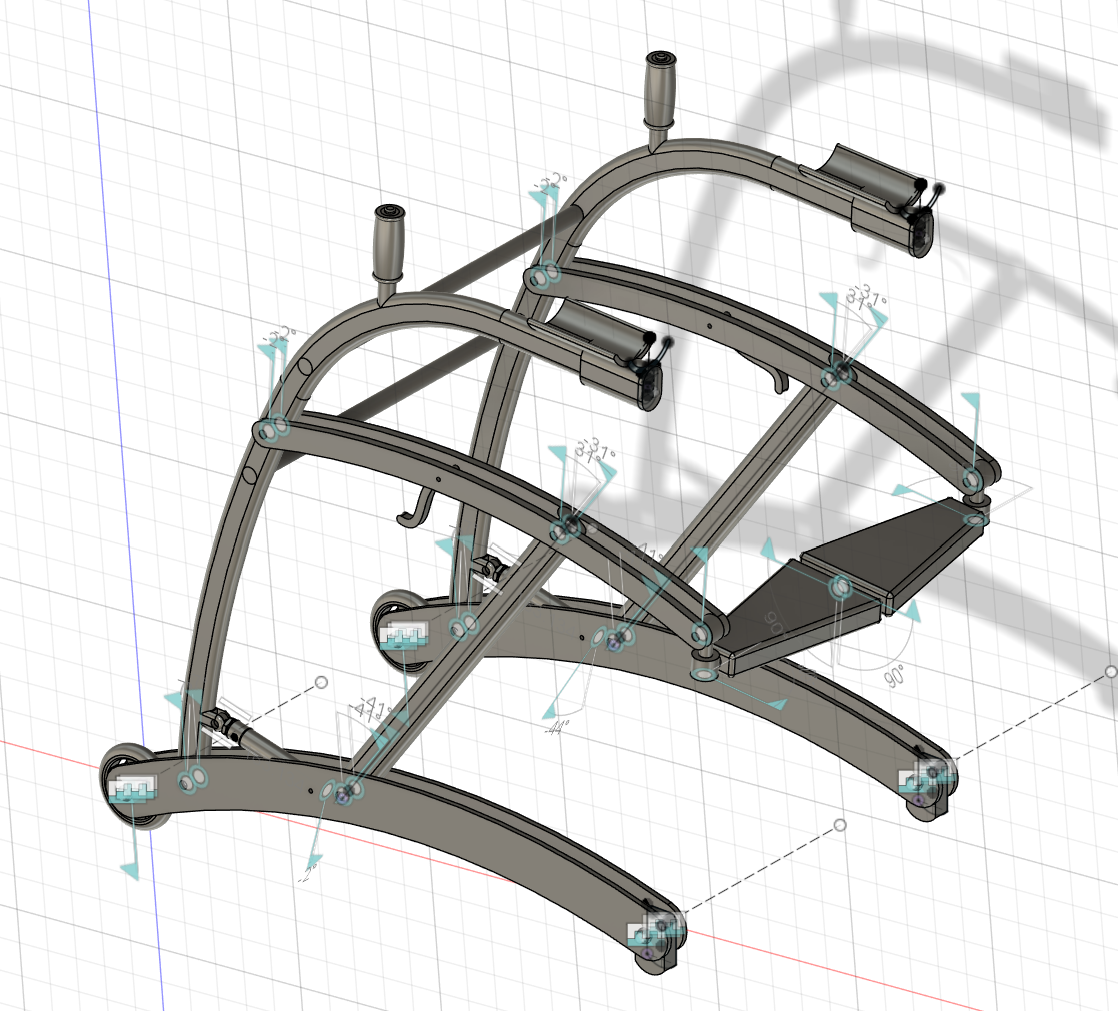
Task: Select the caster wheel under the near base rail end
Action: tap(656, 958)
